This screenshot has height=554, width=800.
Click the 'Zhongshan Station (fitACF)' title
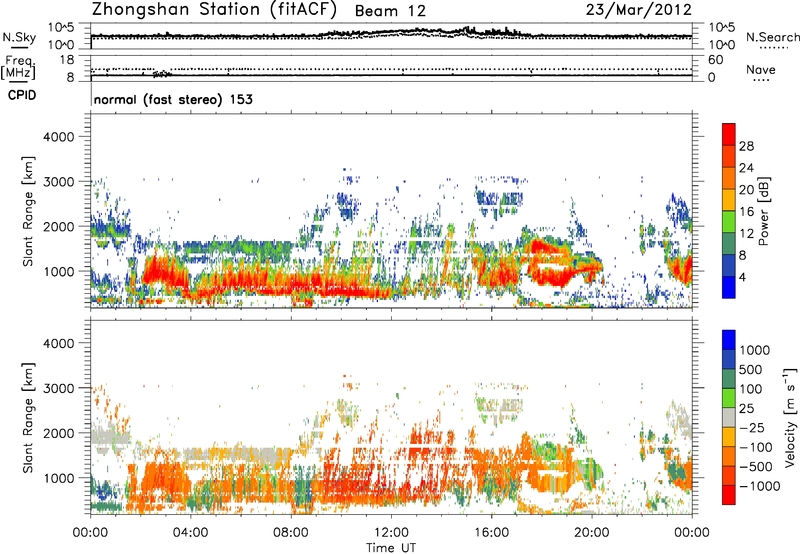coord(214,10)
